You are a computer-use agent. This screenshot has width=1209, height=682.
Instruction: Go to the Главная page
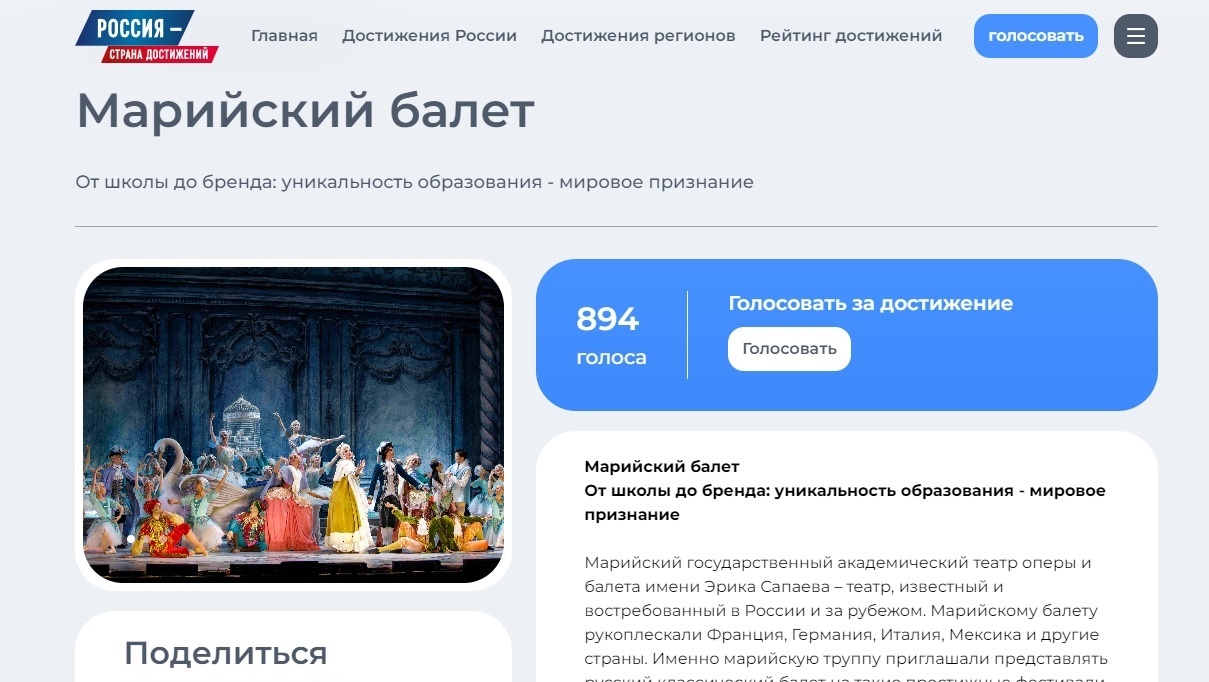point(284,36)
